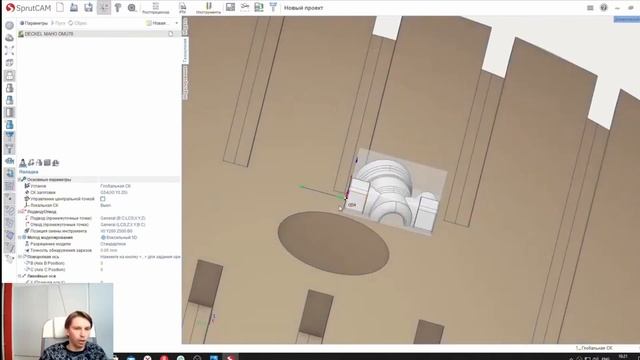640x360 pixels.
Task: Select the Подвод (промежуточные точки) row
Action: pos(99,218)
